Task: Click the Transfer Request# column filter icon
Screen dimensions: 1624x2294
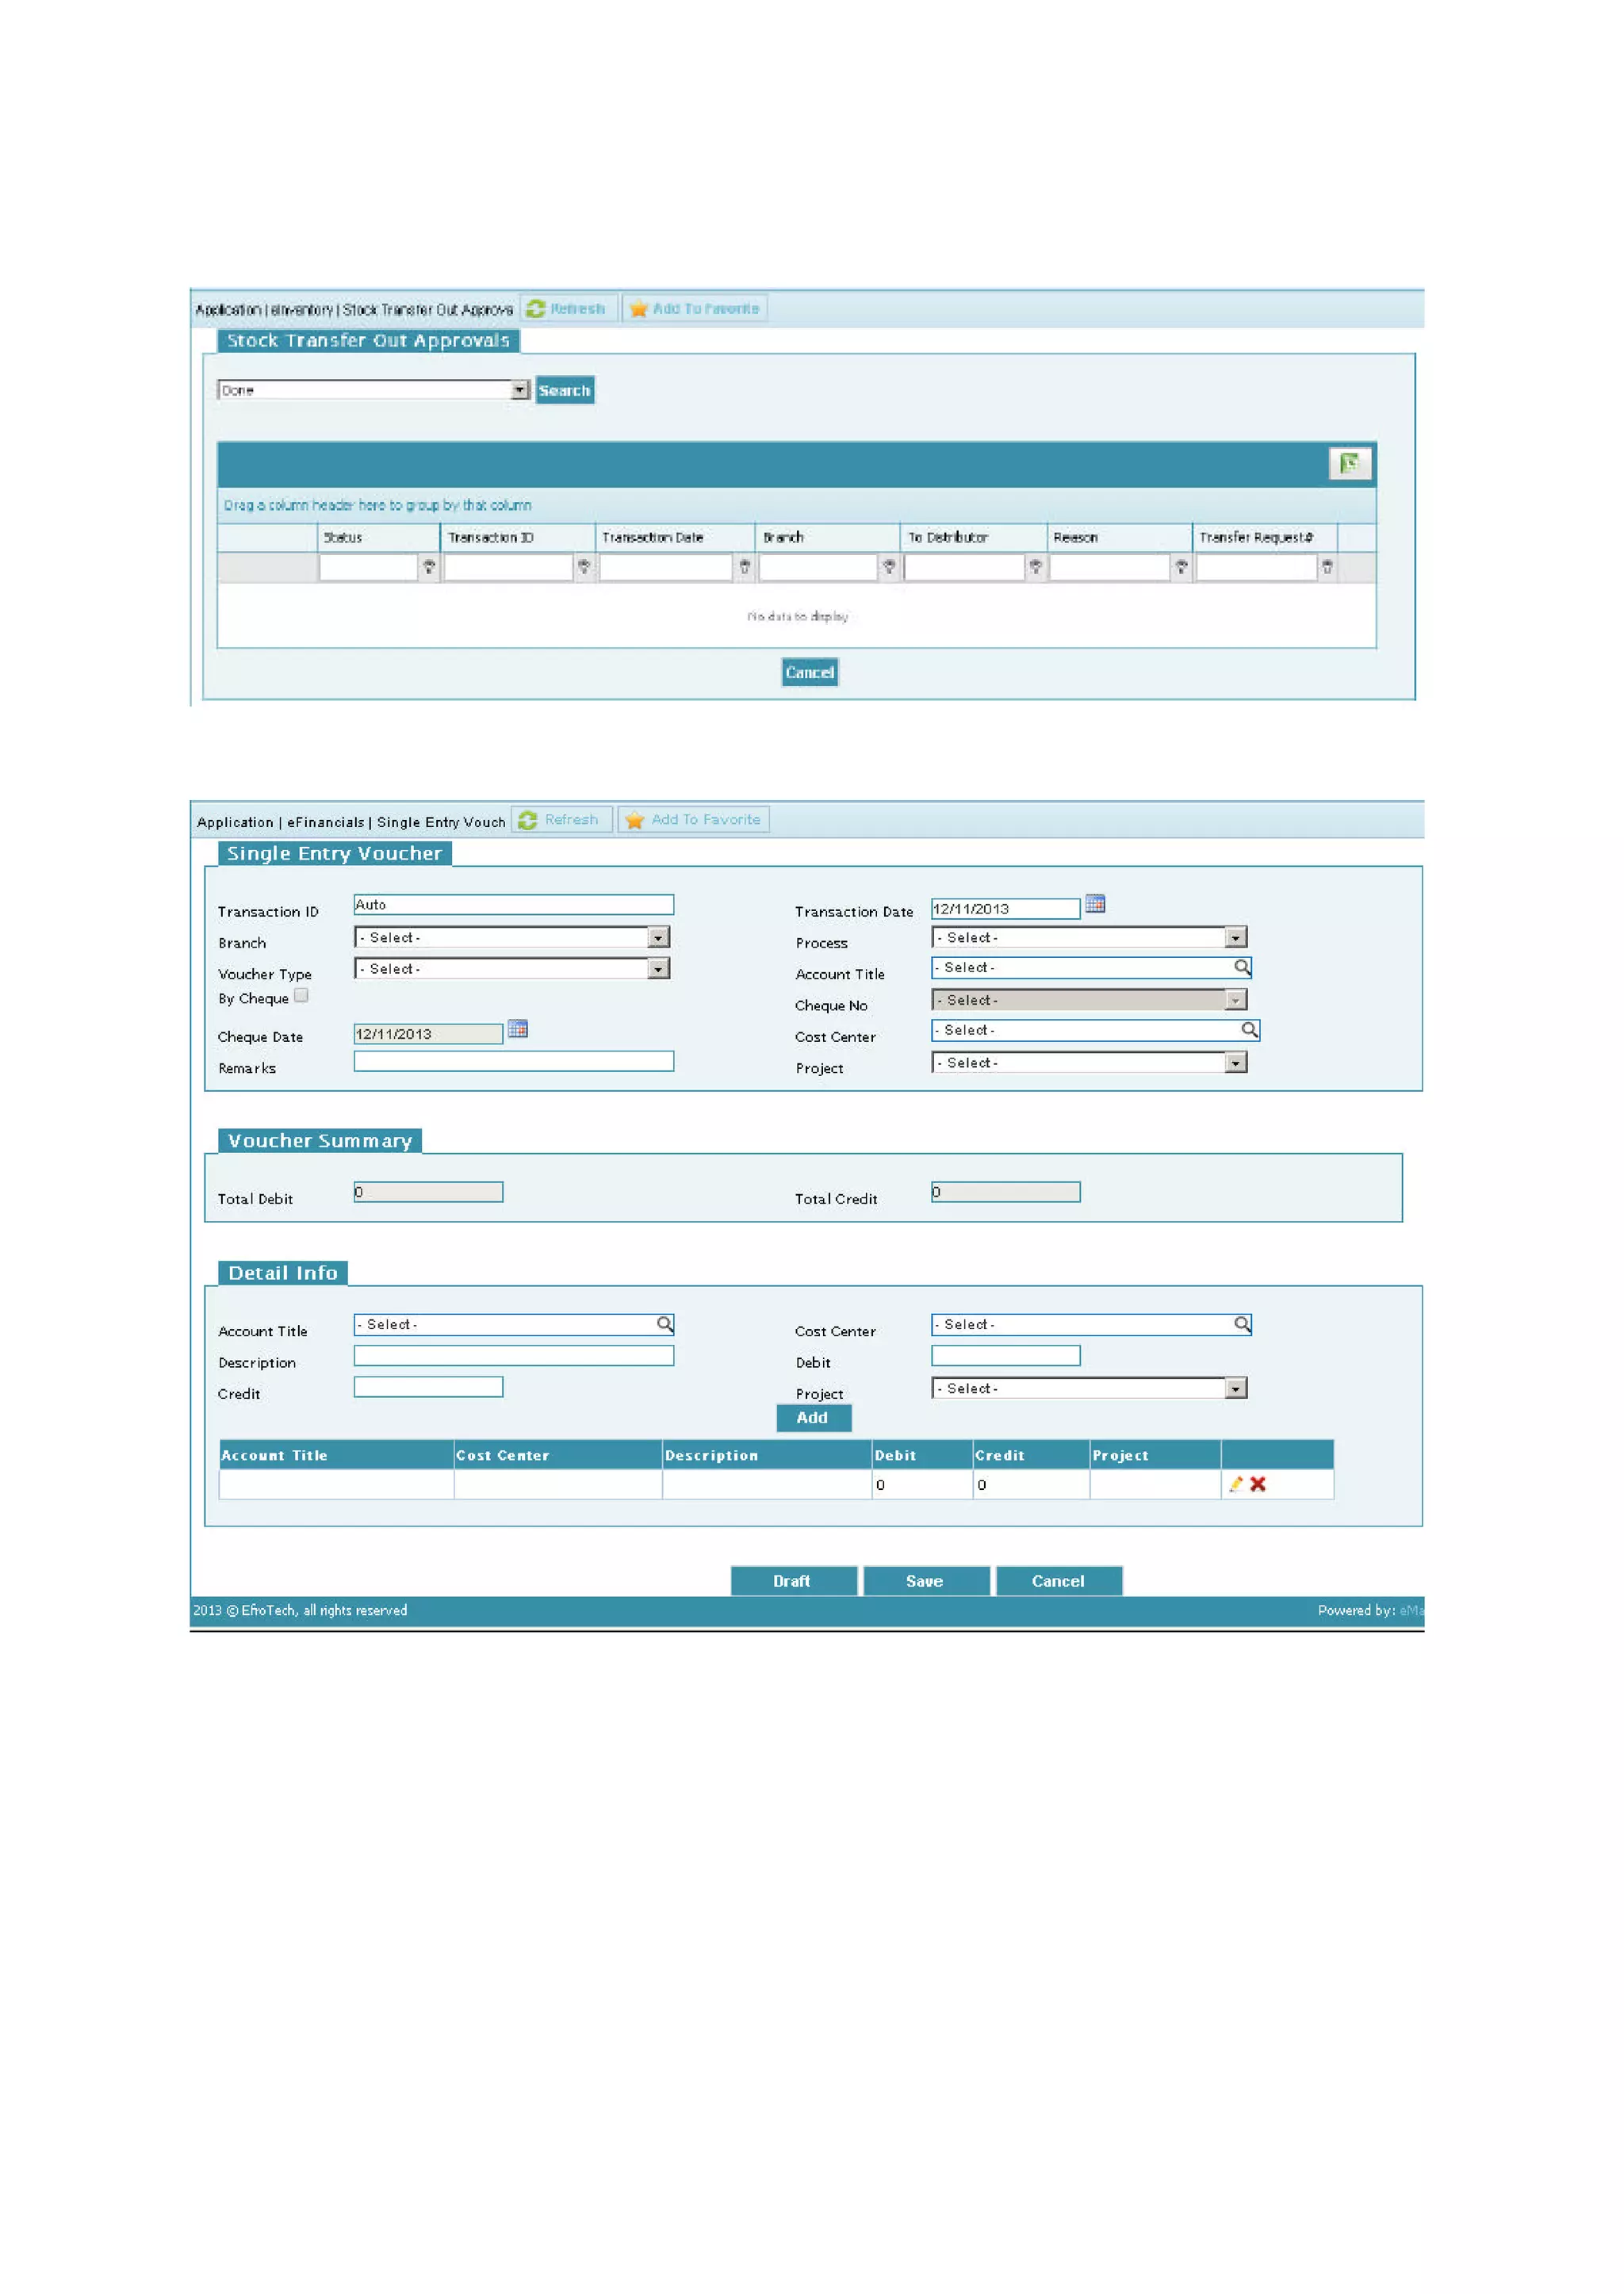Action: pyautogui.click(x=1327, y=567)
